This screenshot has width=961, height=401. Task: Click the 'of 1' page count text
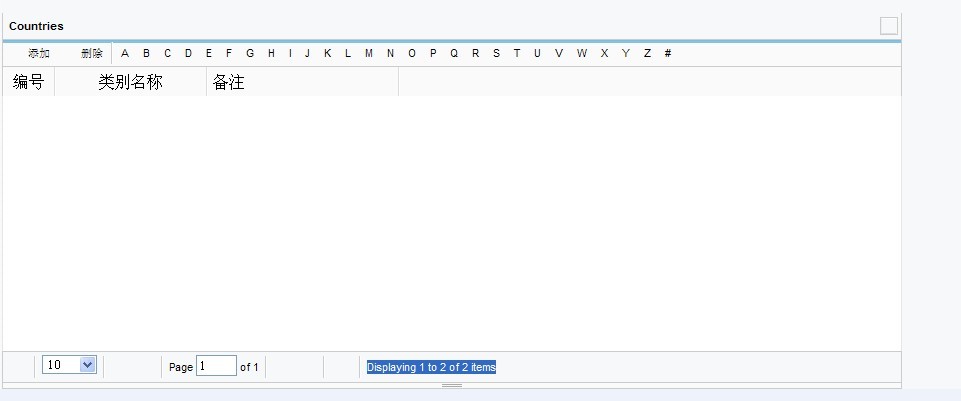click(x=249, y=367)
